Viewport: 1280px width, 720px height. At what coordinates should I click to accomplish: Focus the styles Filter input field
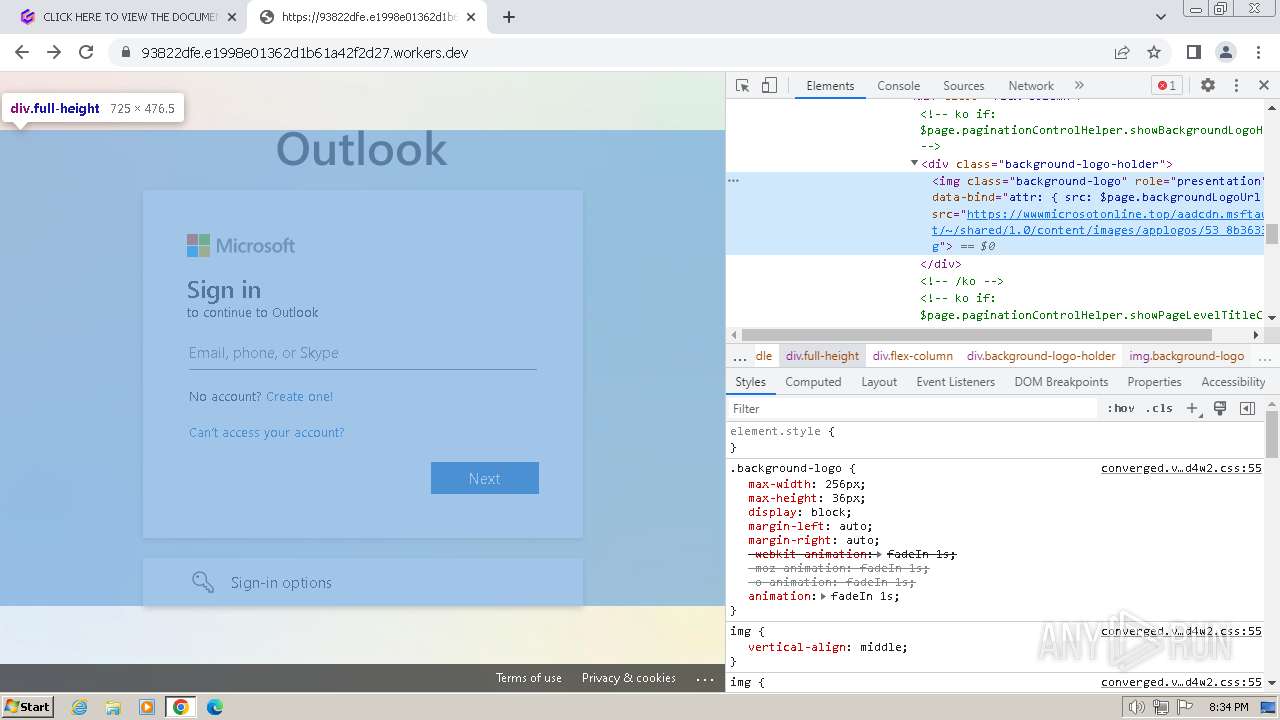(x=912, y=408)
